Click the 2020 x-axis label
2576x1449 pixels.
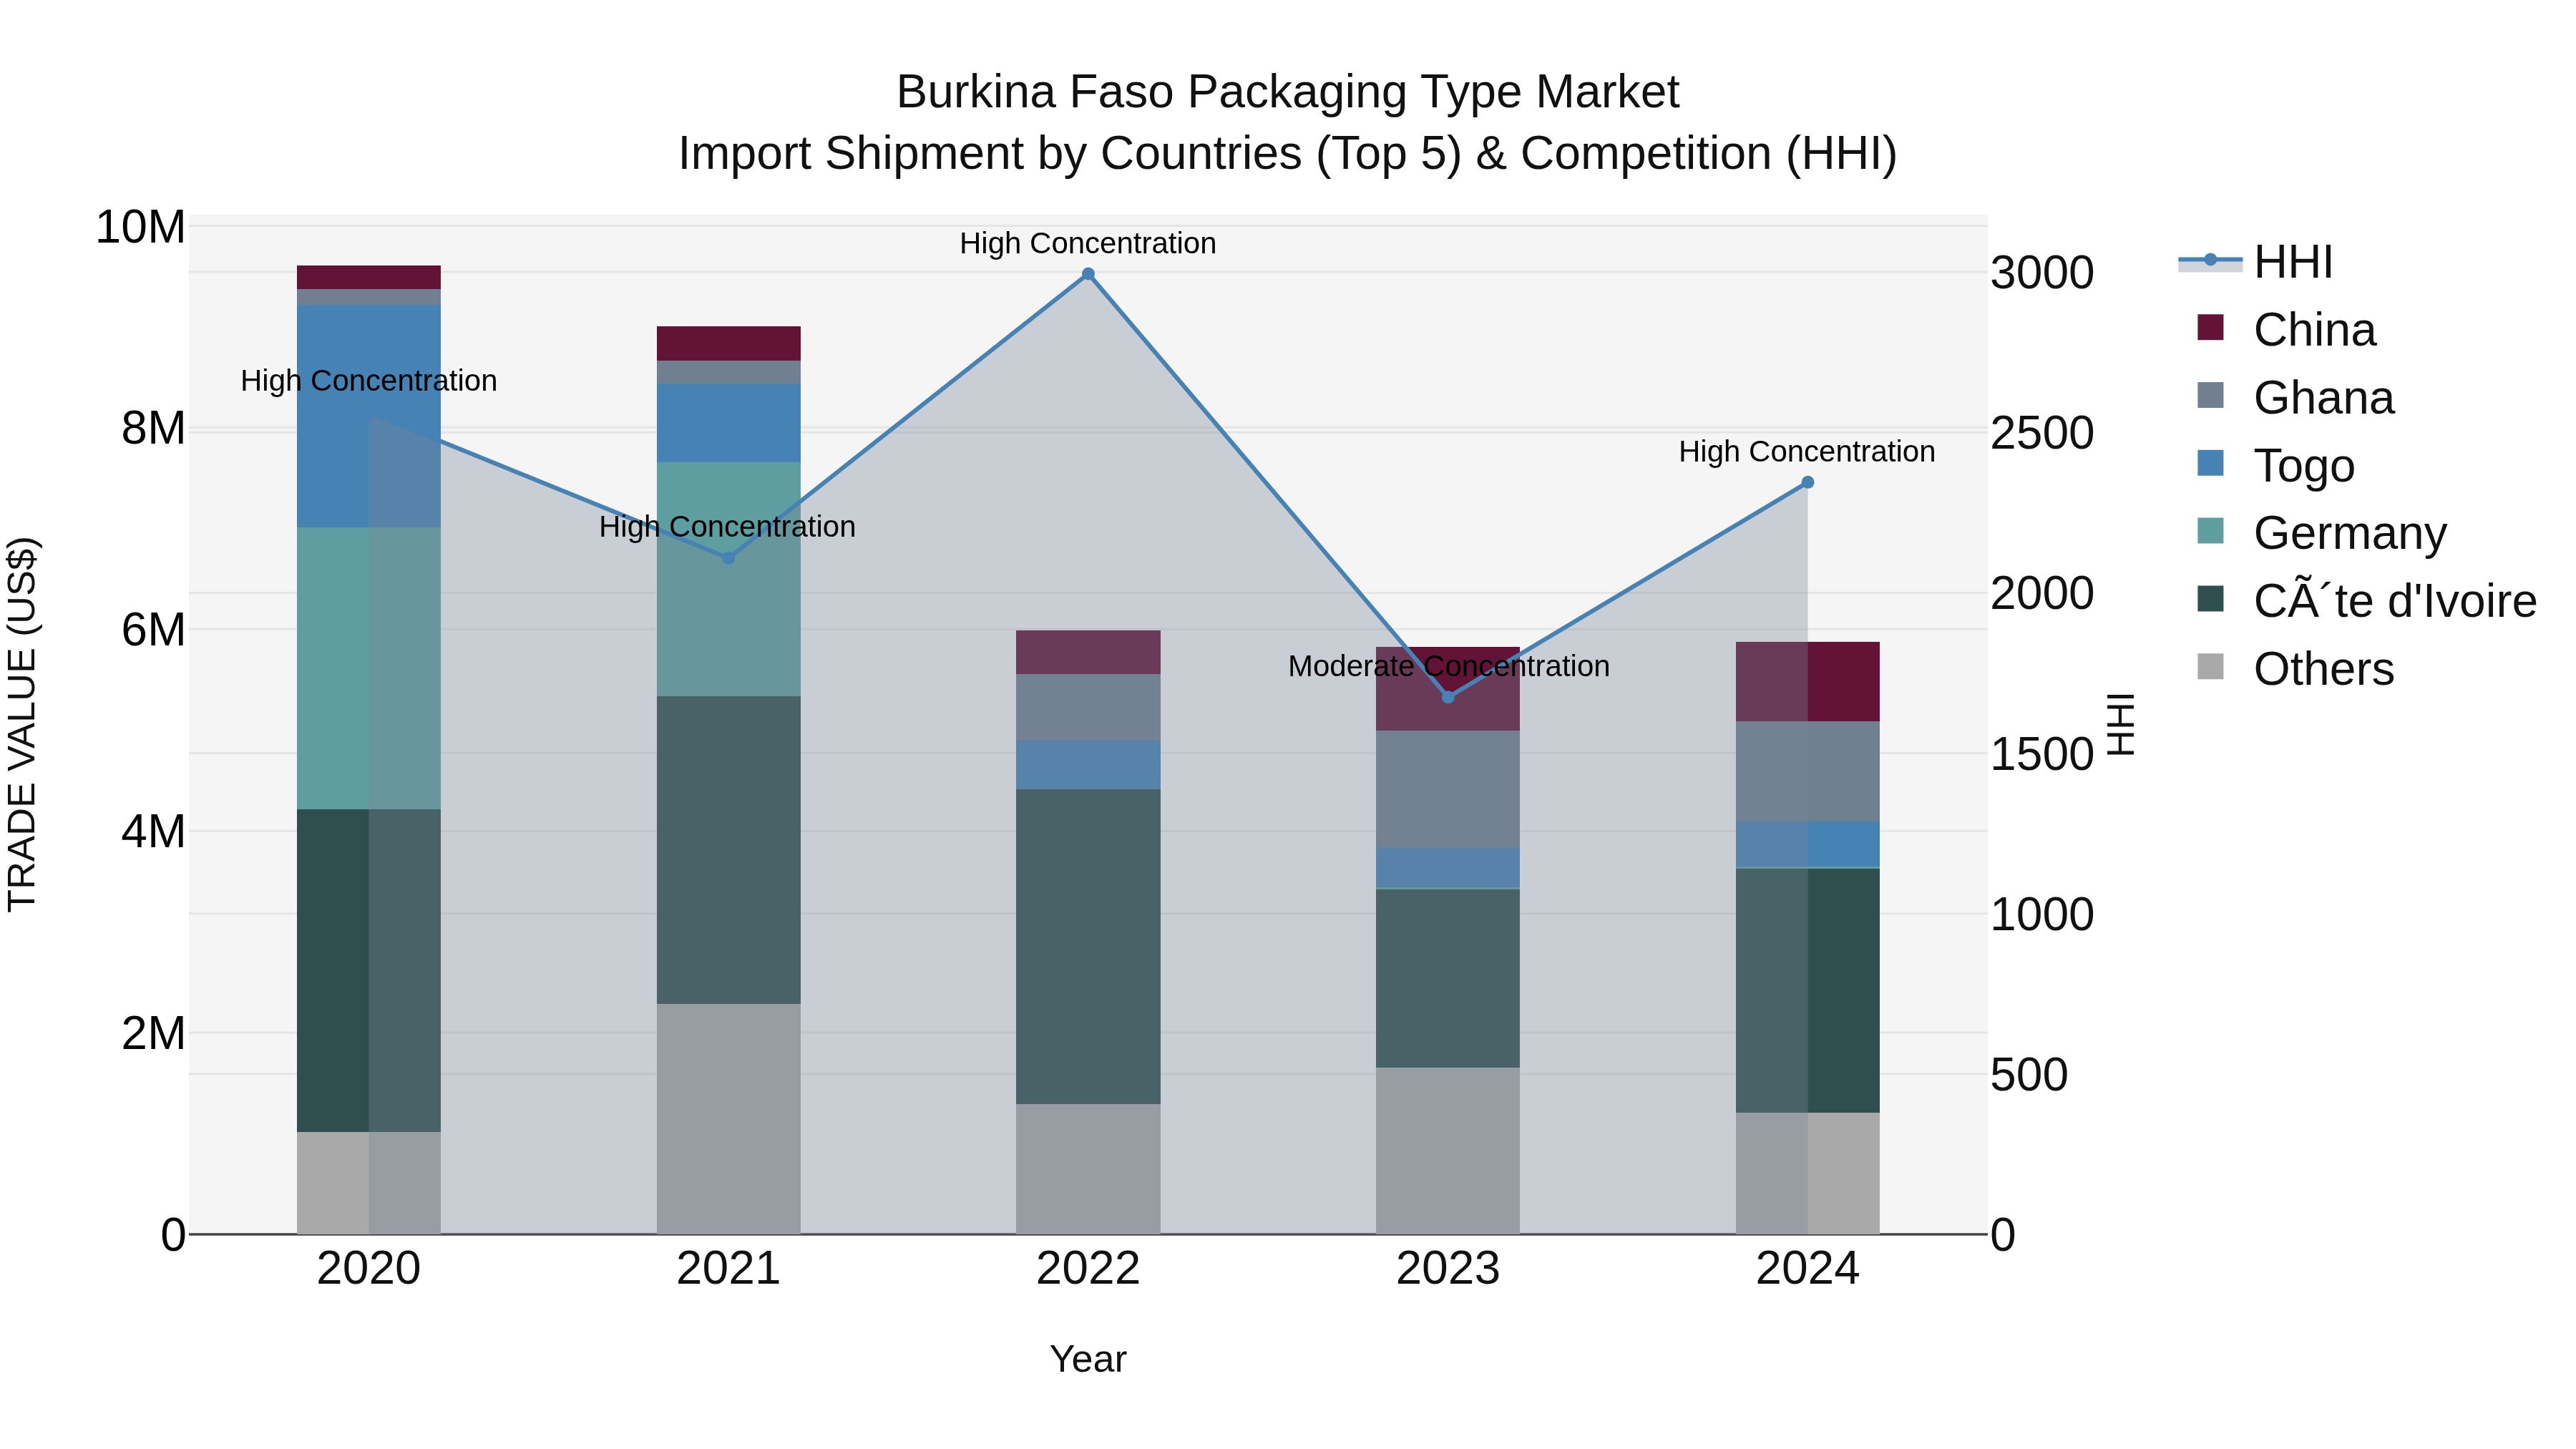pos(368,1269)
